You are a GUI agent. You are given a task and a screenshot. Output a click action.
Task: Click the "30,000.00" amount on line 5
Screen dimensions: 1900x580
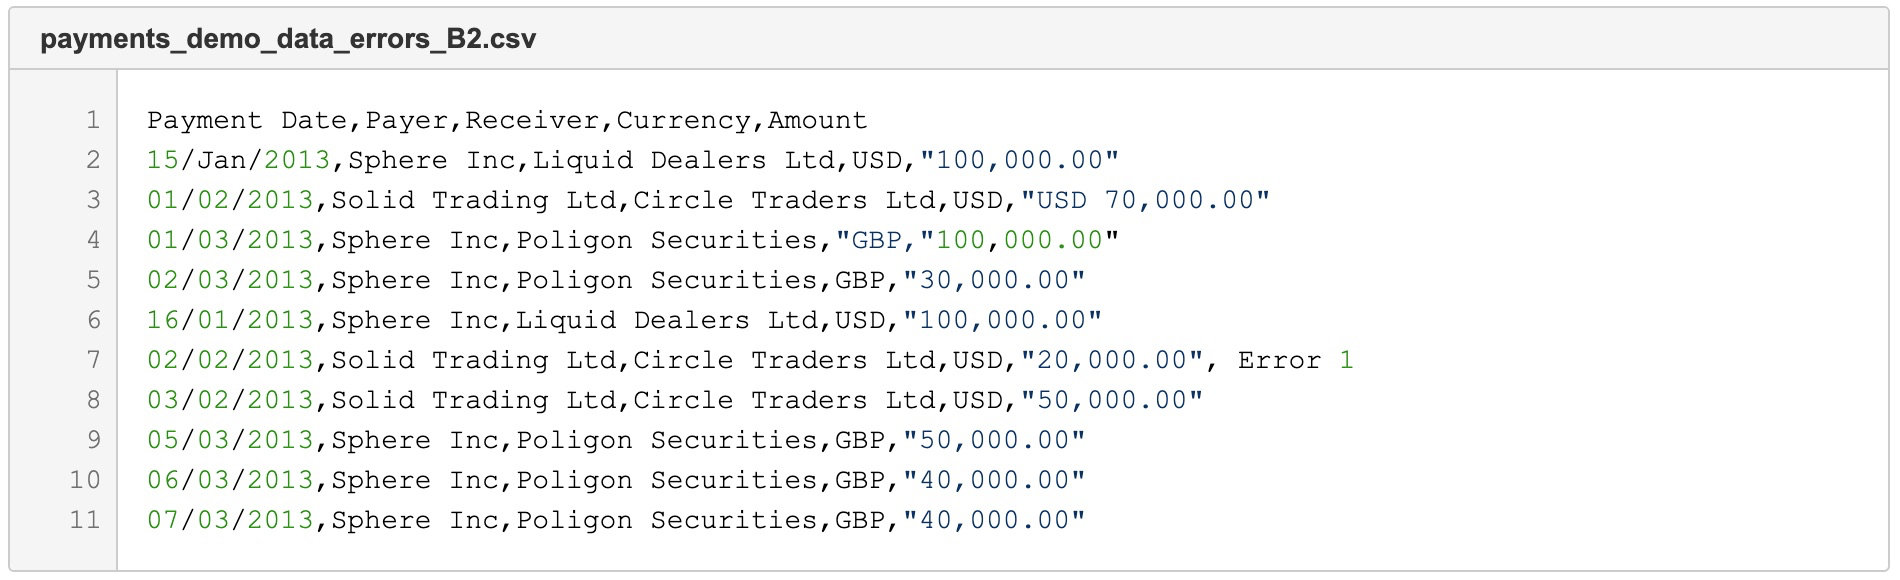click(x=994, y=280)
